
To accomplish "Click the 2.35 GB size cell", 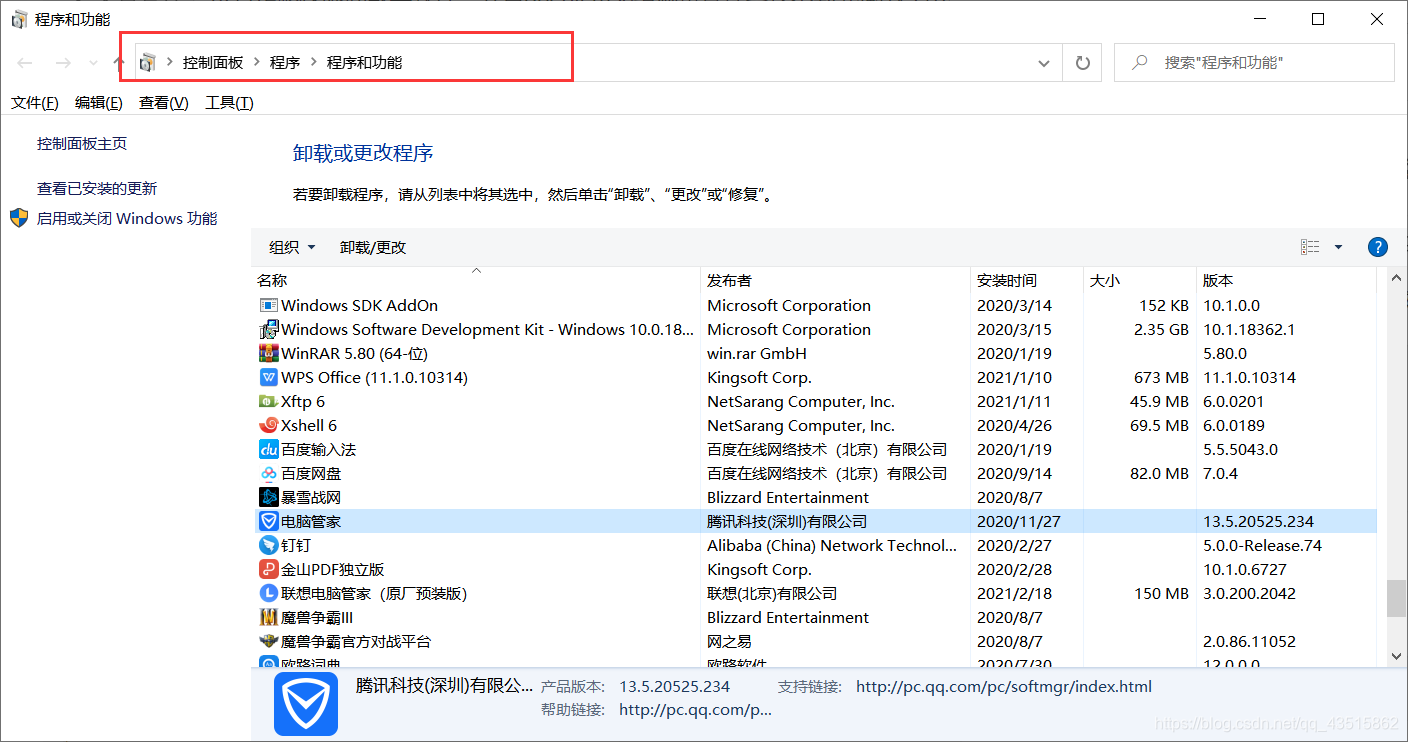I will point(1160,329).
